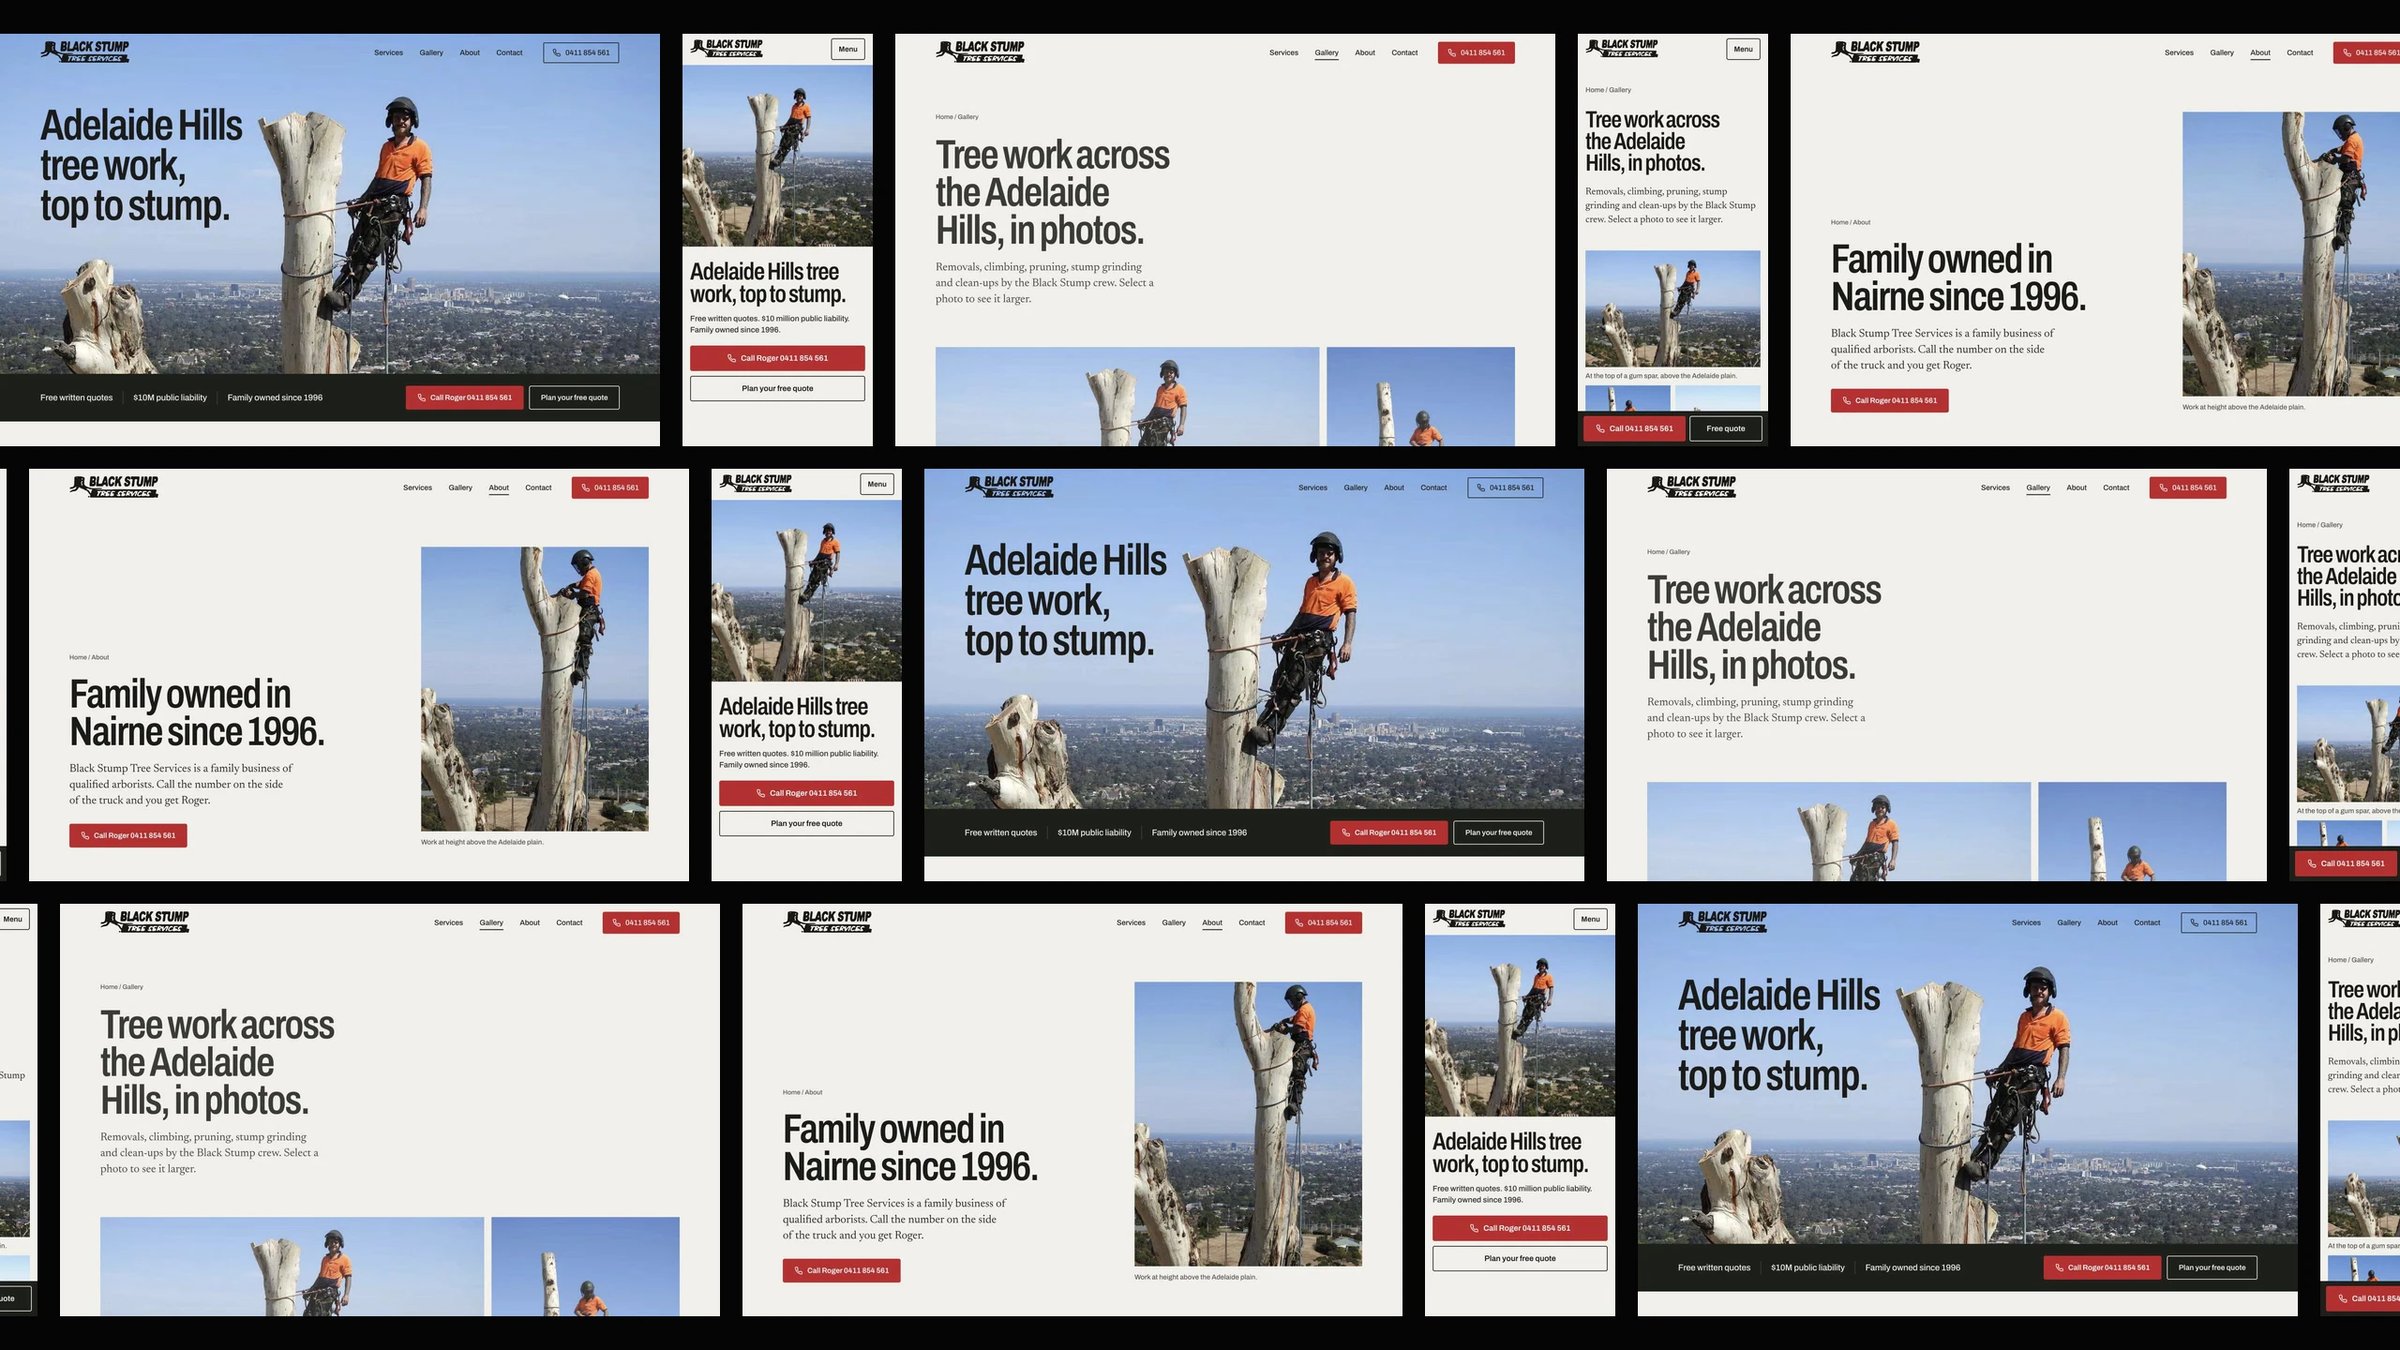Click outlined phone button in bottom-row homepage header
This screenshot has height=1350, width=2400.
[2218, 923]
